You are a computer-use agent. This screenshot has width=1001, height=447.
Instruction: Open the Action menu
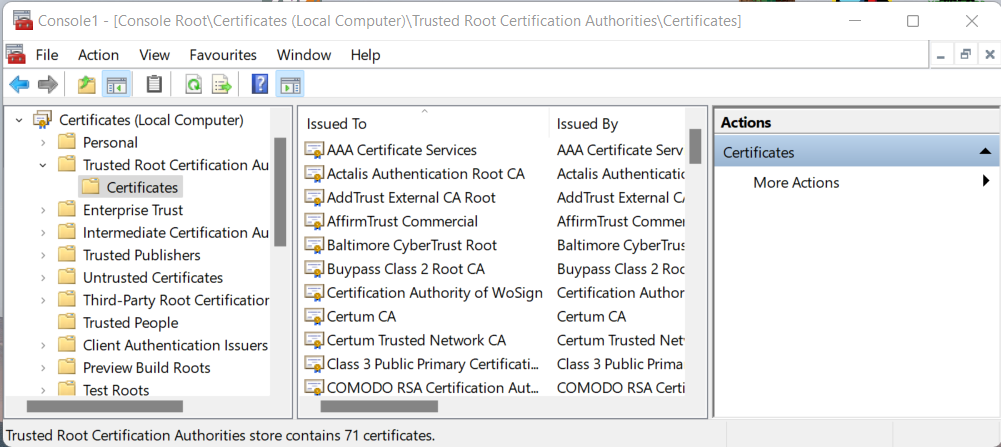98,55
